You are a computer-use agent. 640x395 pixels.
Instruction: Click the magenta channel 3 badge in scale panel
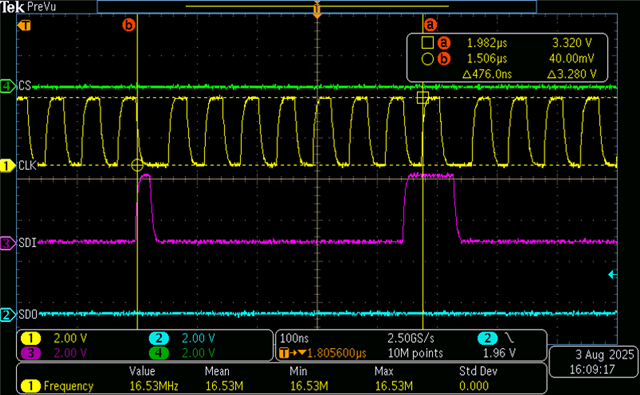(31, 353)
